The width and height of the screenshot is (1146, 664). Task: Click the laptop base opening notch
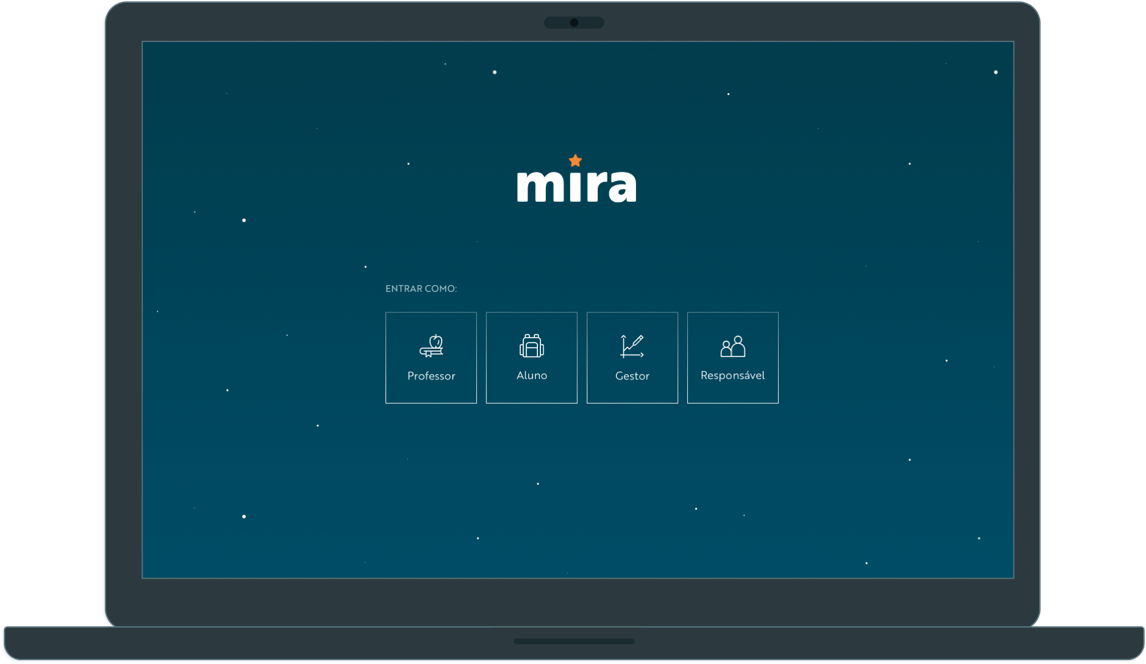tap(574, 641)
